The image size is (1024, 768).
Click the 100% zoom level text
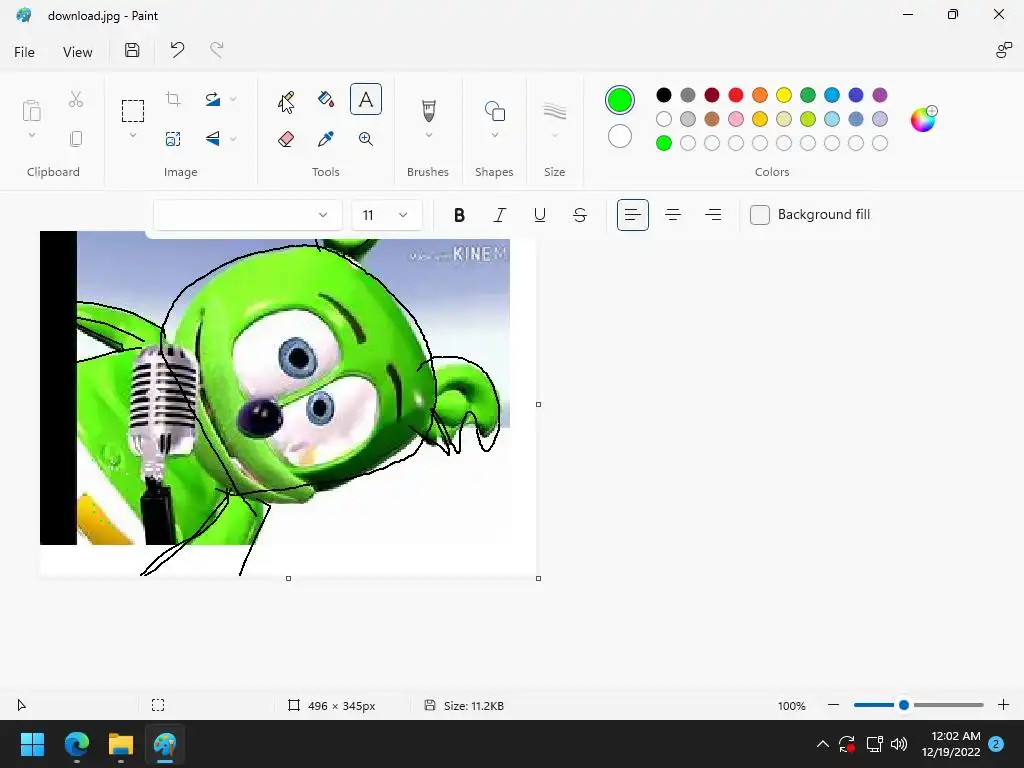[792, 705]
